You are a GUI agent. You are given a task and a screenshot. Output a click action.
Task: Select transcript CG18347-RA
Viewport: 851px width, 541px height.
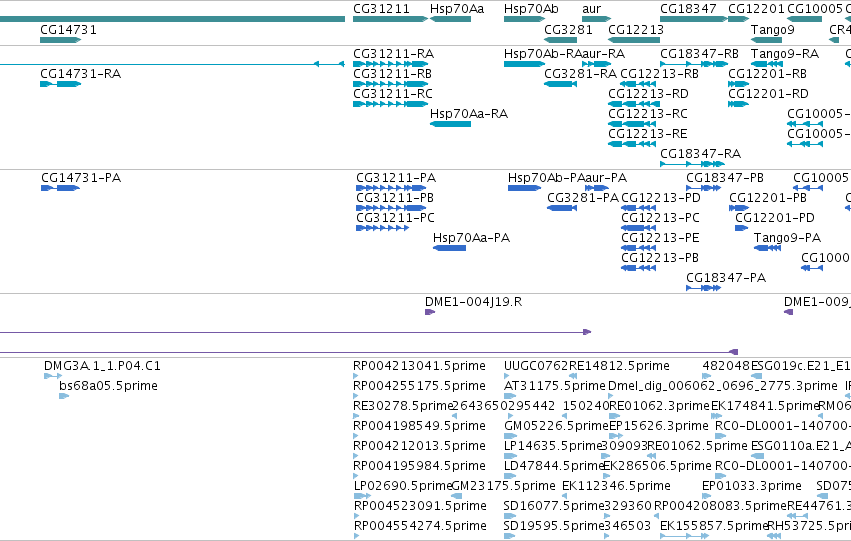point(693,164)
